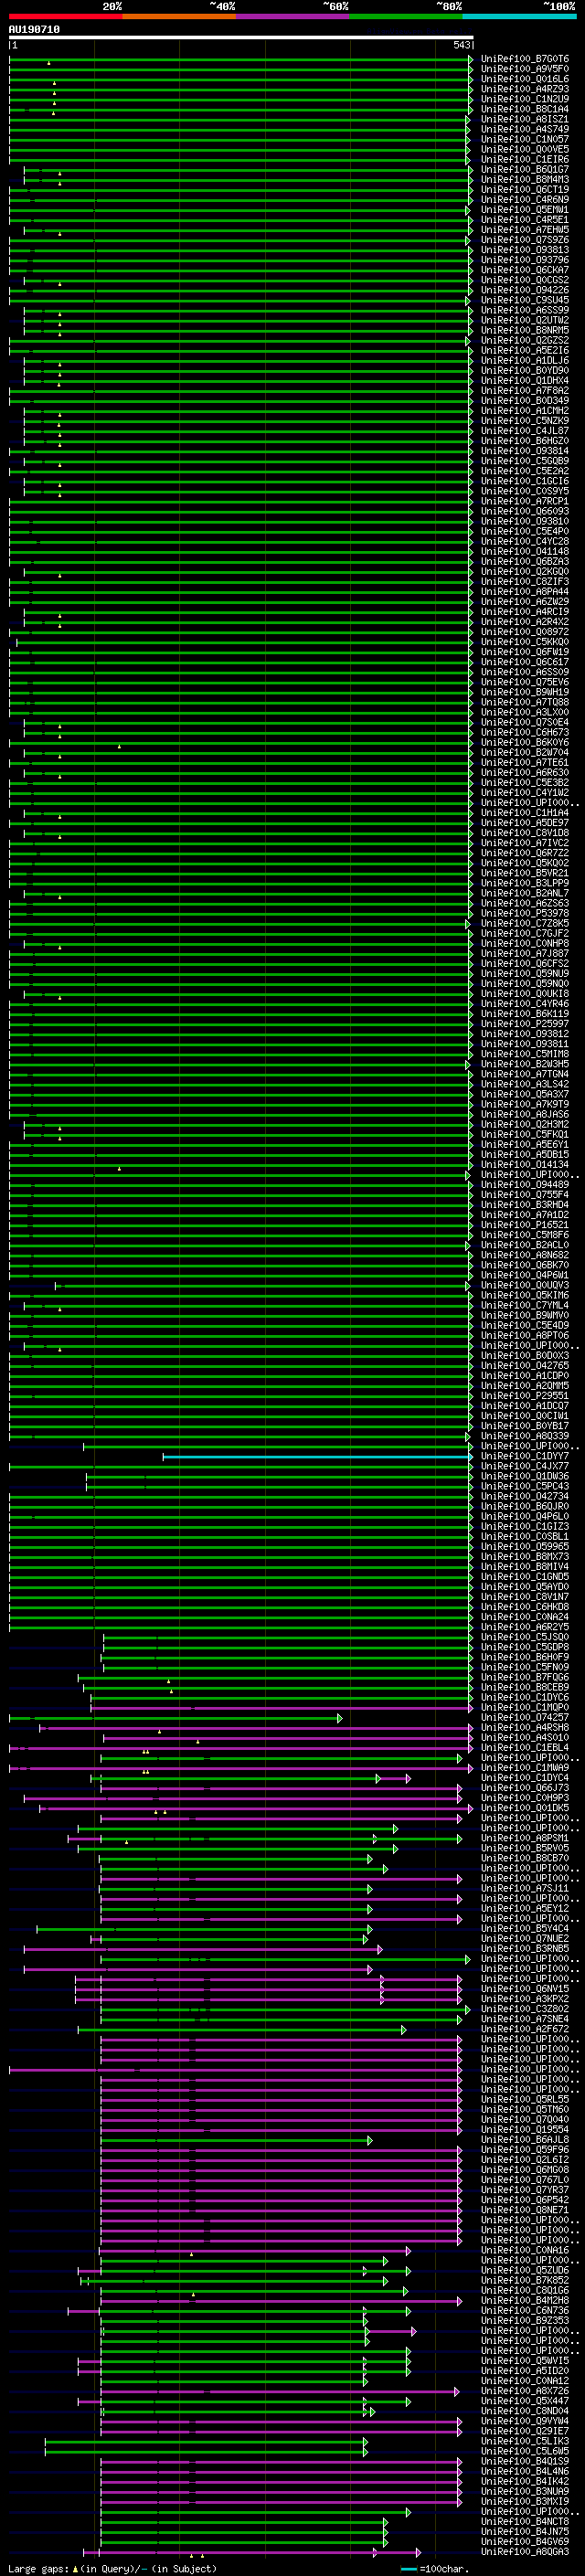Select the AU190710 query name
The image size is (585, 2576).
click(x=34, y=29)
